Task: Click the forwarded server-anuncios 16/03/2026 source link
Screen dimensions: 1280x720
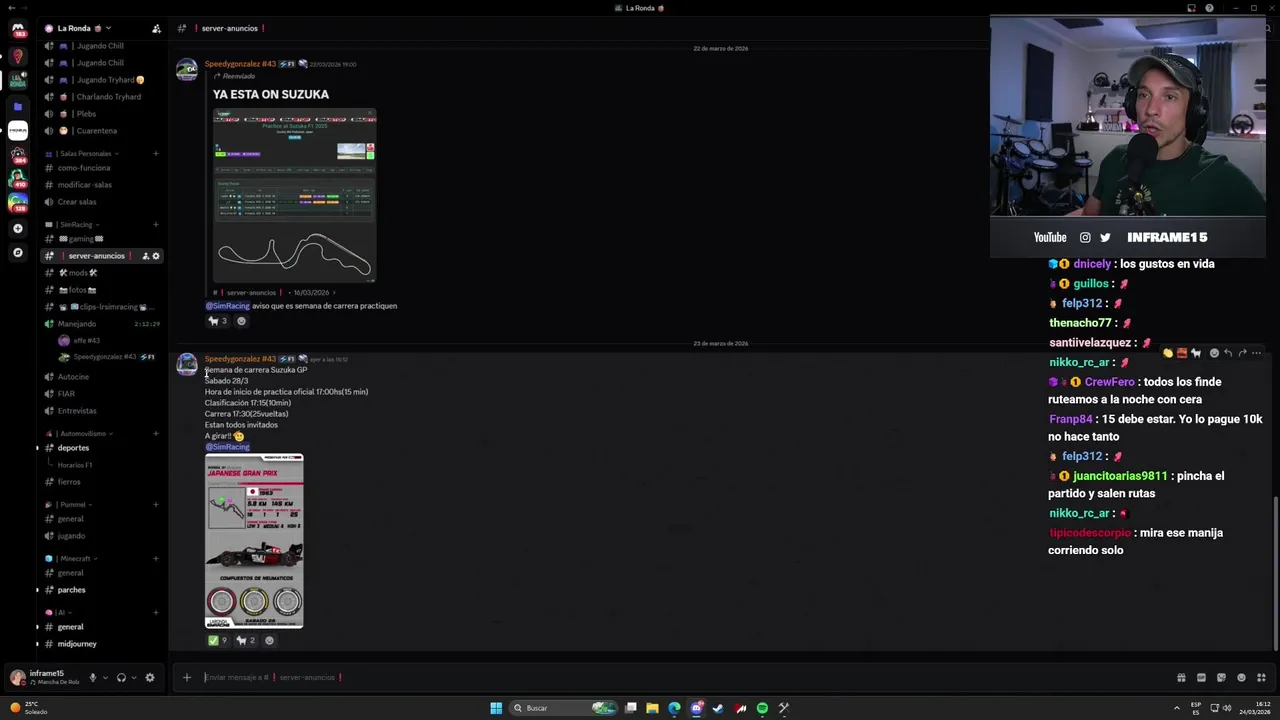Action: (x=272, y=293)
